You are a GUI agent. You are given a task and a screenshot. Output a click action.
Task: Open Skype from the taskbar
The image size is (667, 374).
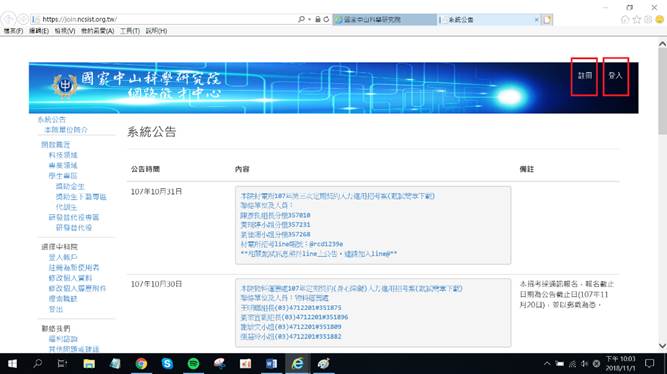(167, 364)
